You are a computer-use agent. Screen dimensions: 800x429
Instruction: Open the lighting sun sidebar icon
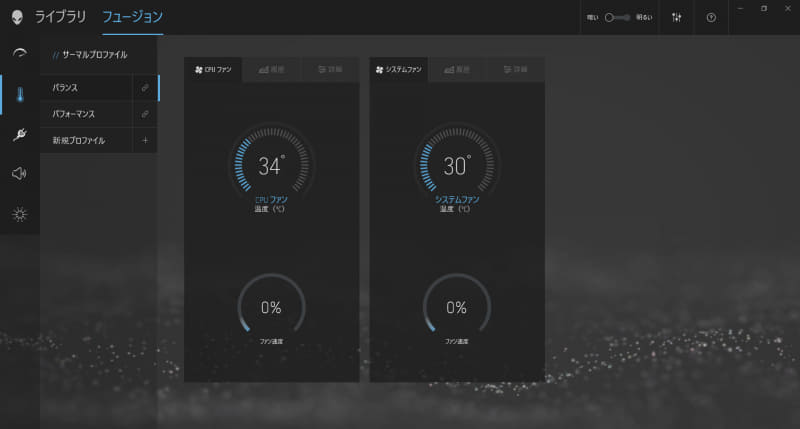[x=19, y=214]
